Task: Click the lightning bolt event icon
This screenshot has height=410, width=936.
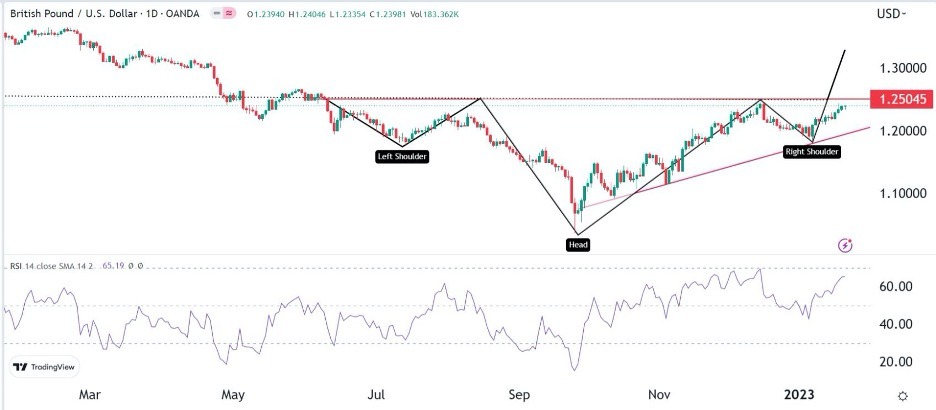Action: tap(846, 245)
